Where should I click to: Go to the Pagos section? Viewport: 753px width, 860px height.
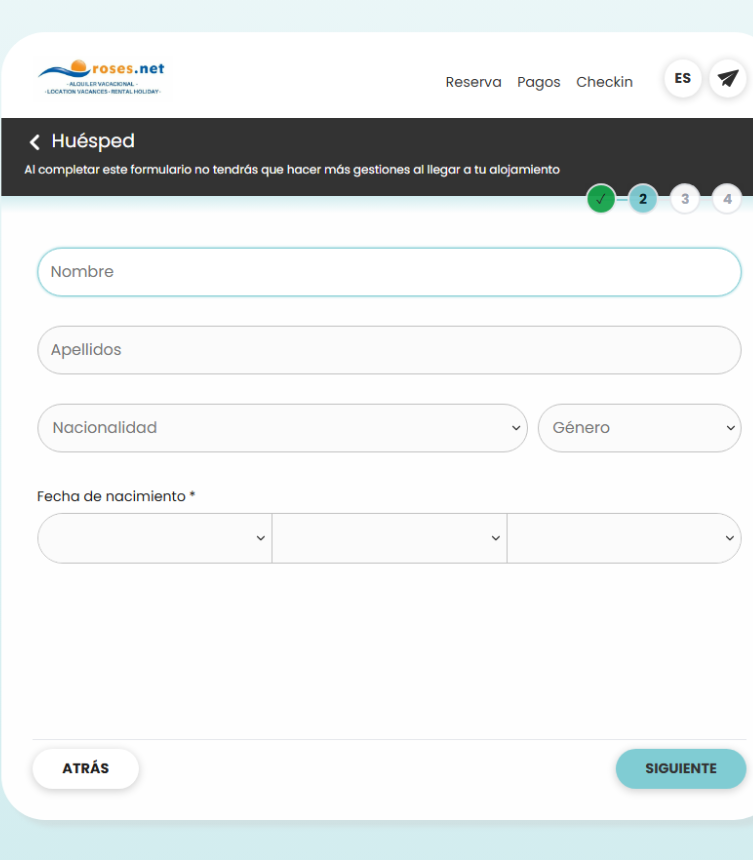pos(539,82)
